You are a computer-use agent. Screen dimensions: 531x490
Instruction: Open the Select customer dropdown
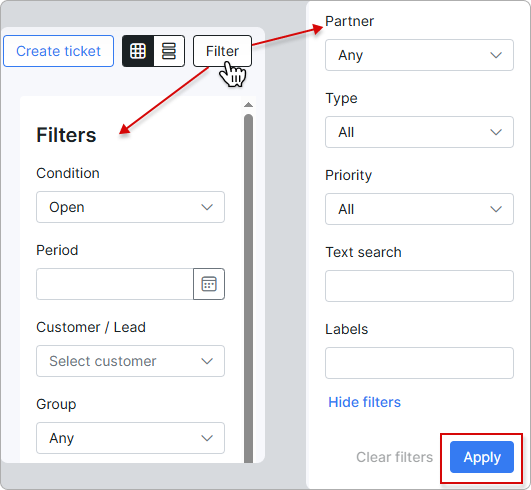click(x=130, y=361)
